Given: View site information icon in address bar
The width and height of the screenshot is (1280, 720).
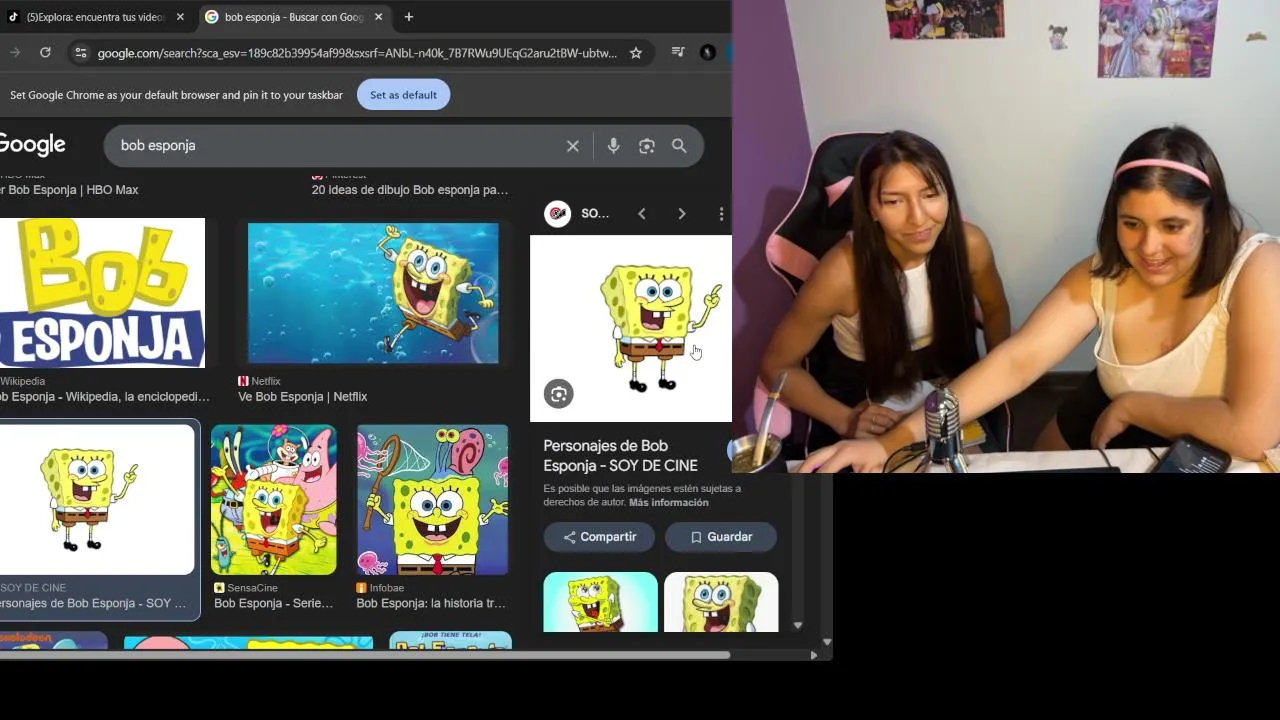Looking at the screenshot, I should coord(81,53).
